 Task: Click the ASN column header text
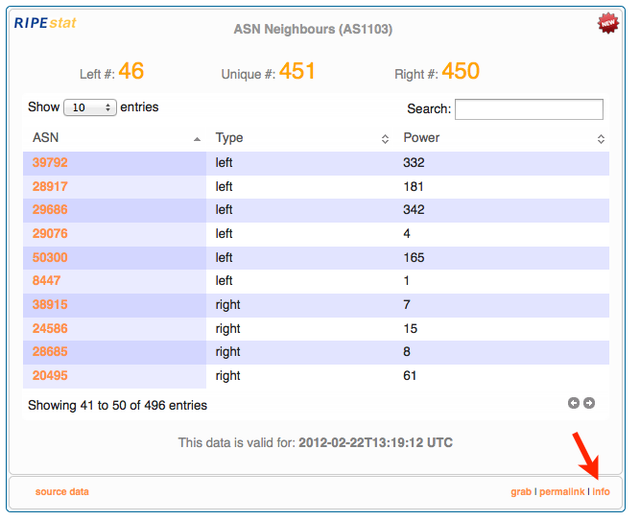pos(46,138)
